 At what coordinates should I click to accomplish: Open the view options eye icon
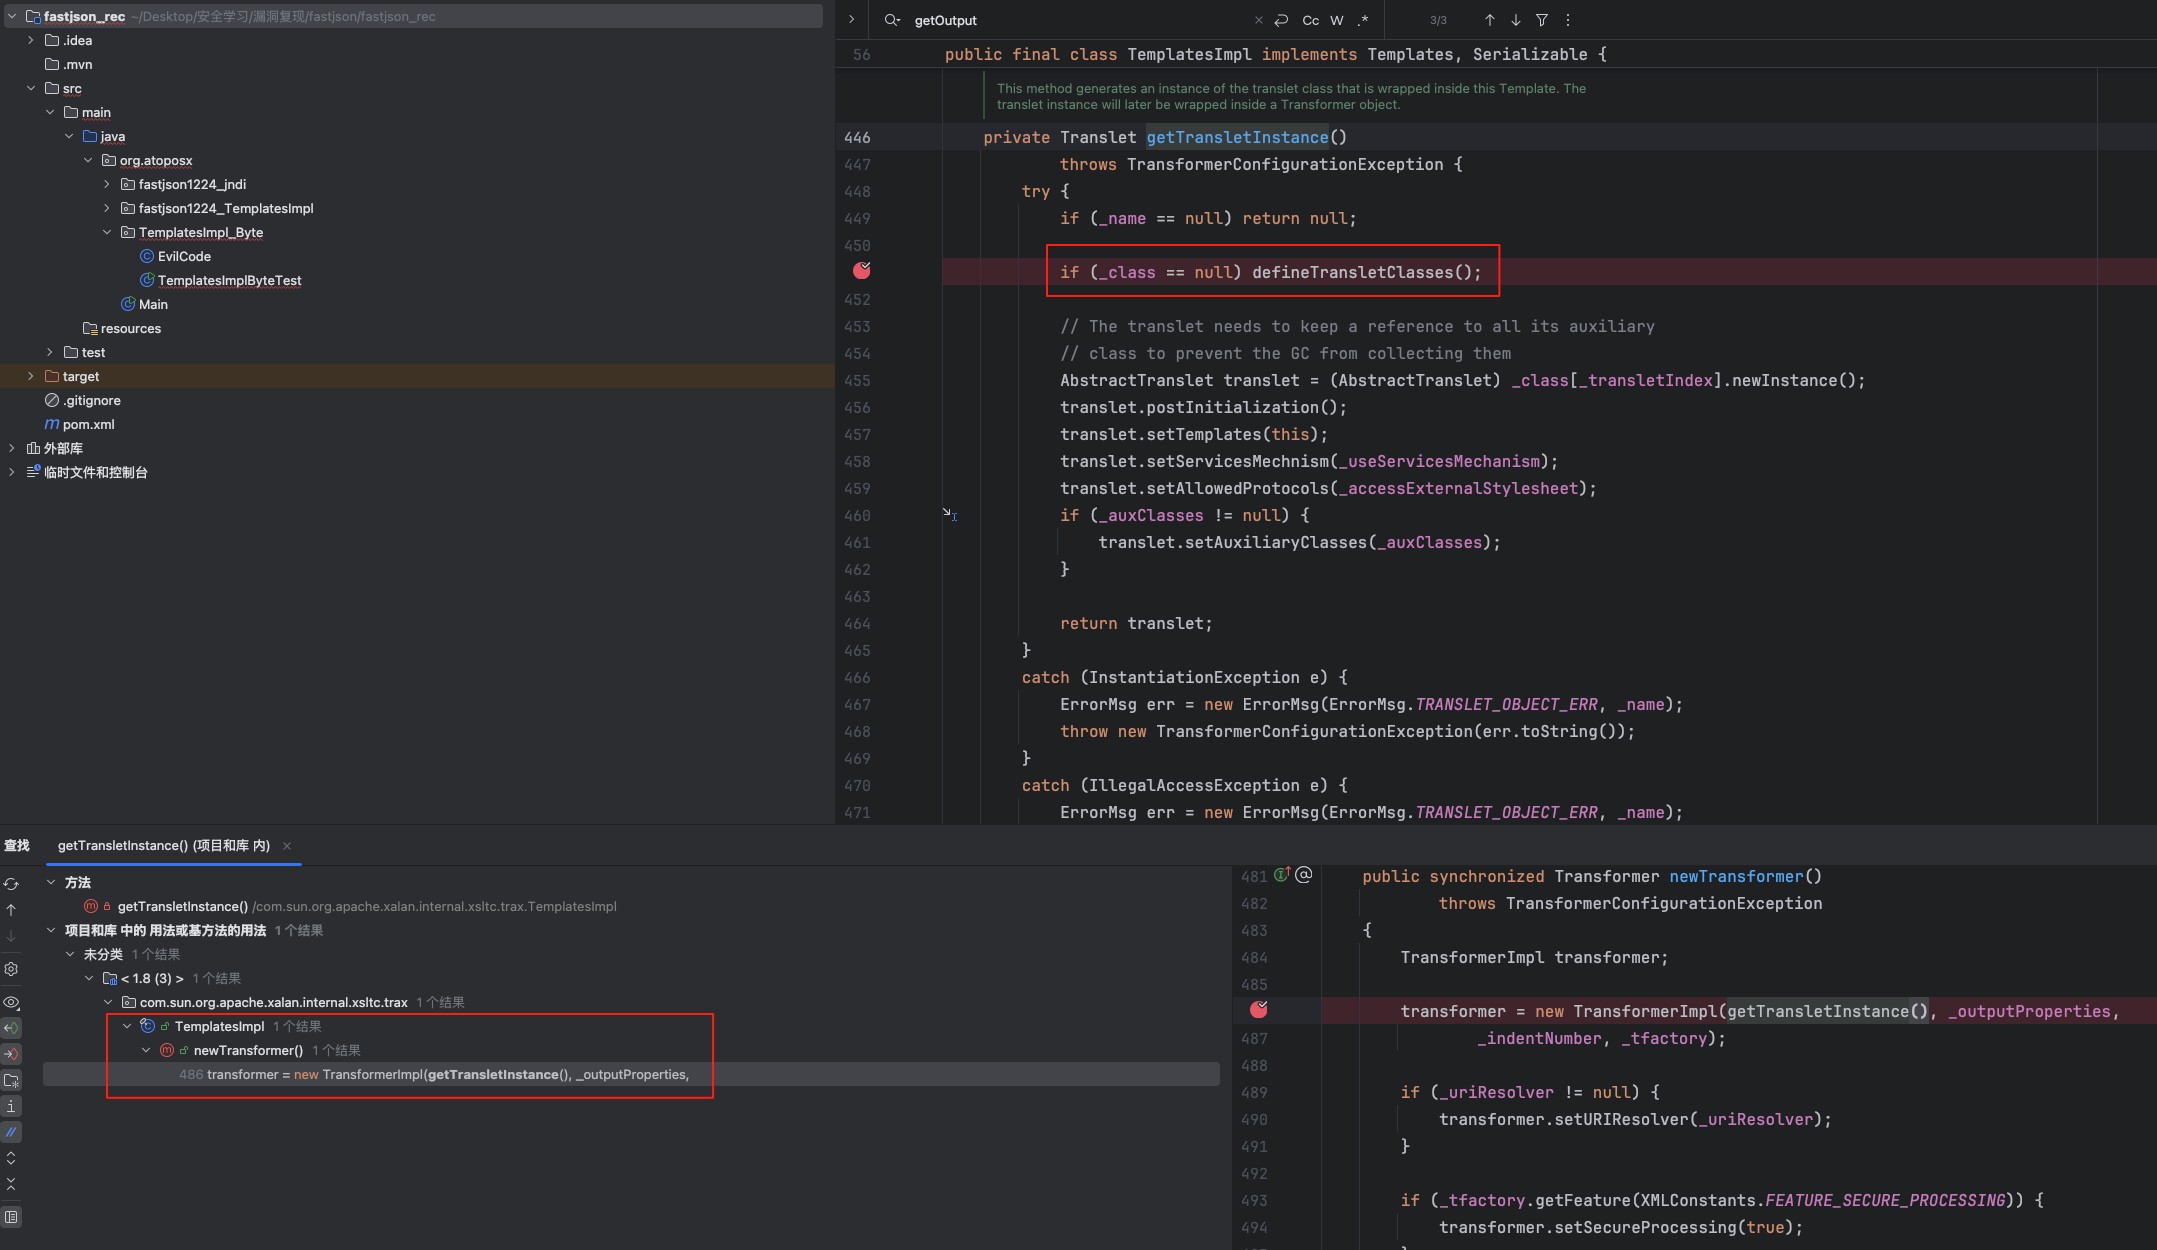[x=11, y=1002]
